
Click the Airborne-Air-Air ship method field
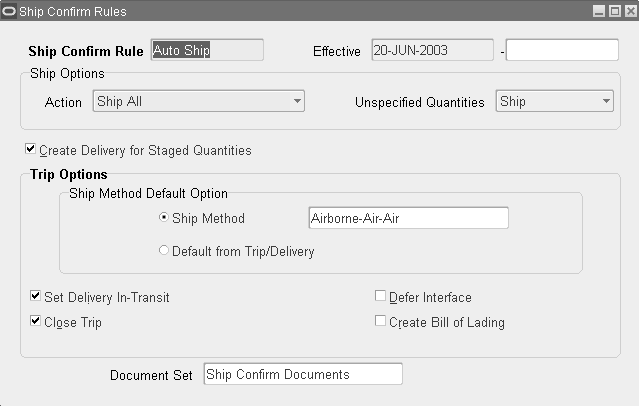click(409, 218)
